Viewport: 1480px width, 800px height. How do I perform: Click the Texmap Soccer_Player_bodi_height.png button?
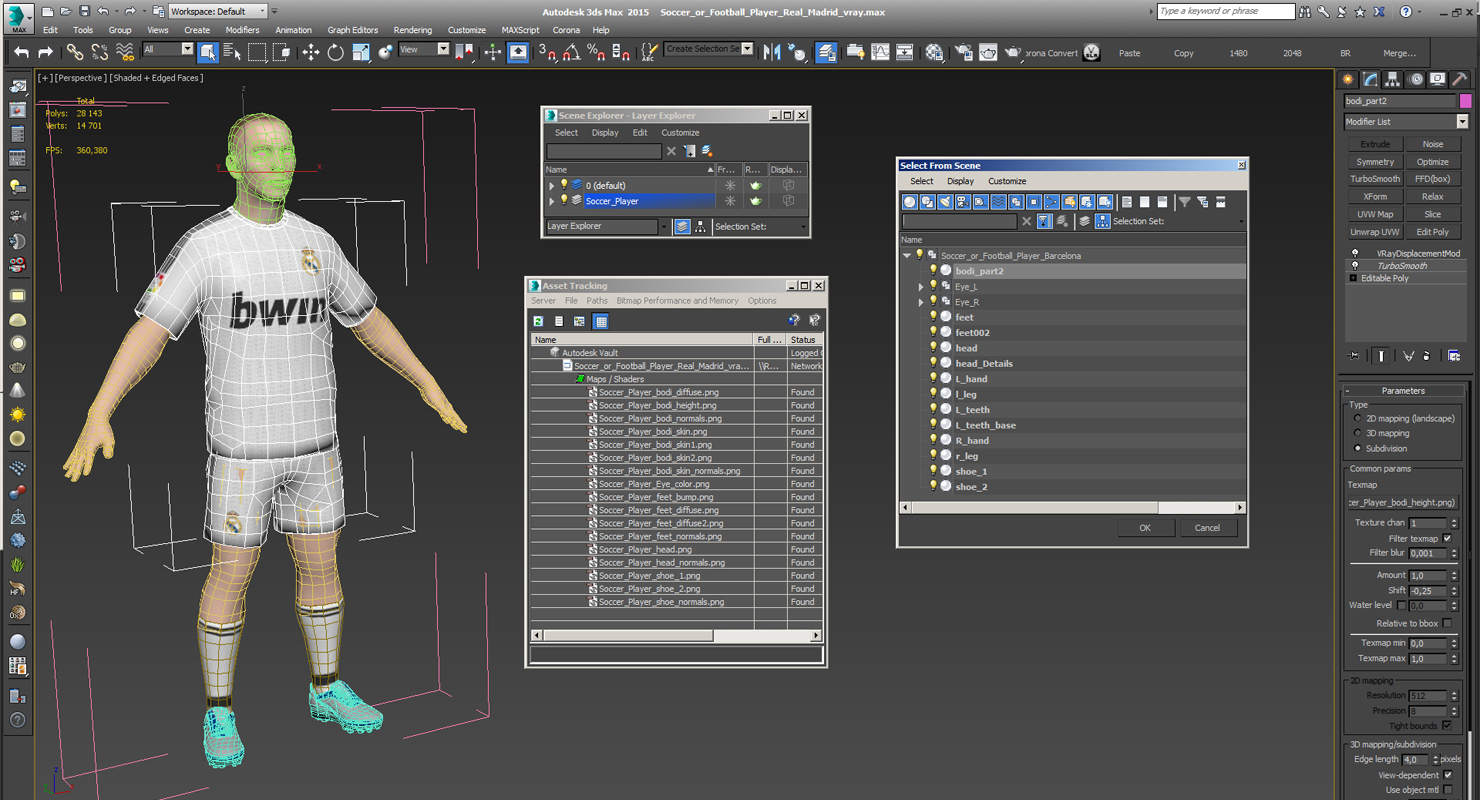(x=1402, y=503)
